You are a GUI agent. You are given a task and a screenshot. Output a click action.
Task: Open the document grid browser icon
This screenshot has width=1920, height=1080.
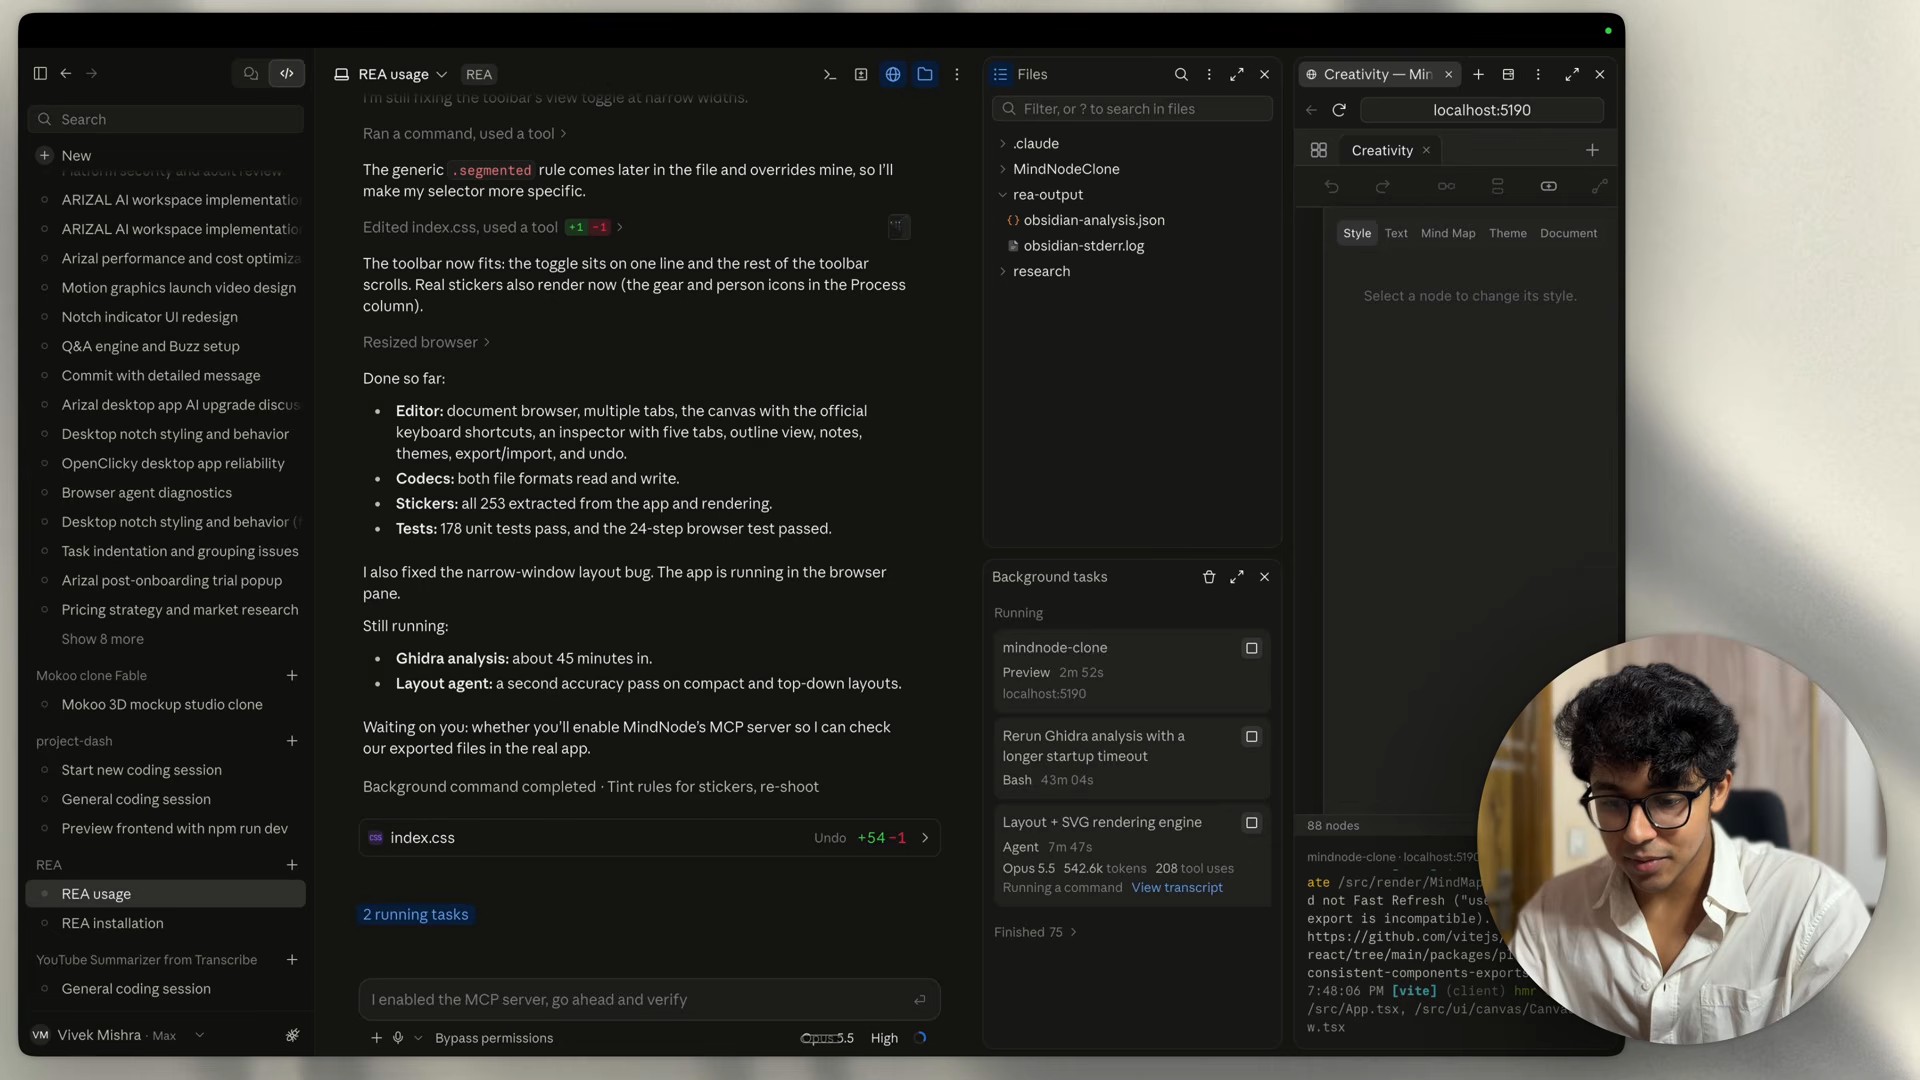pos(1318,150)
